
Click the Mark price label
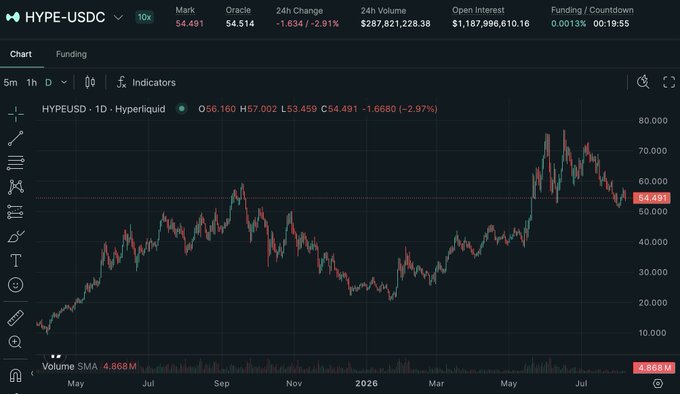[x=185, y=10]
